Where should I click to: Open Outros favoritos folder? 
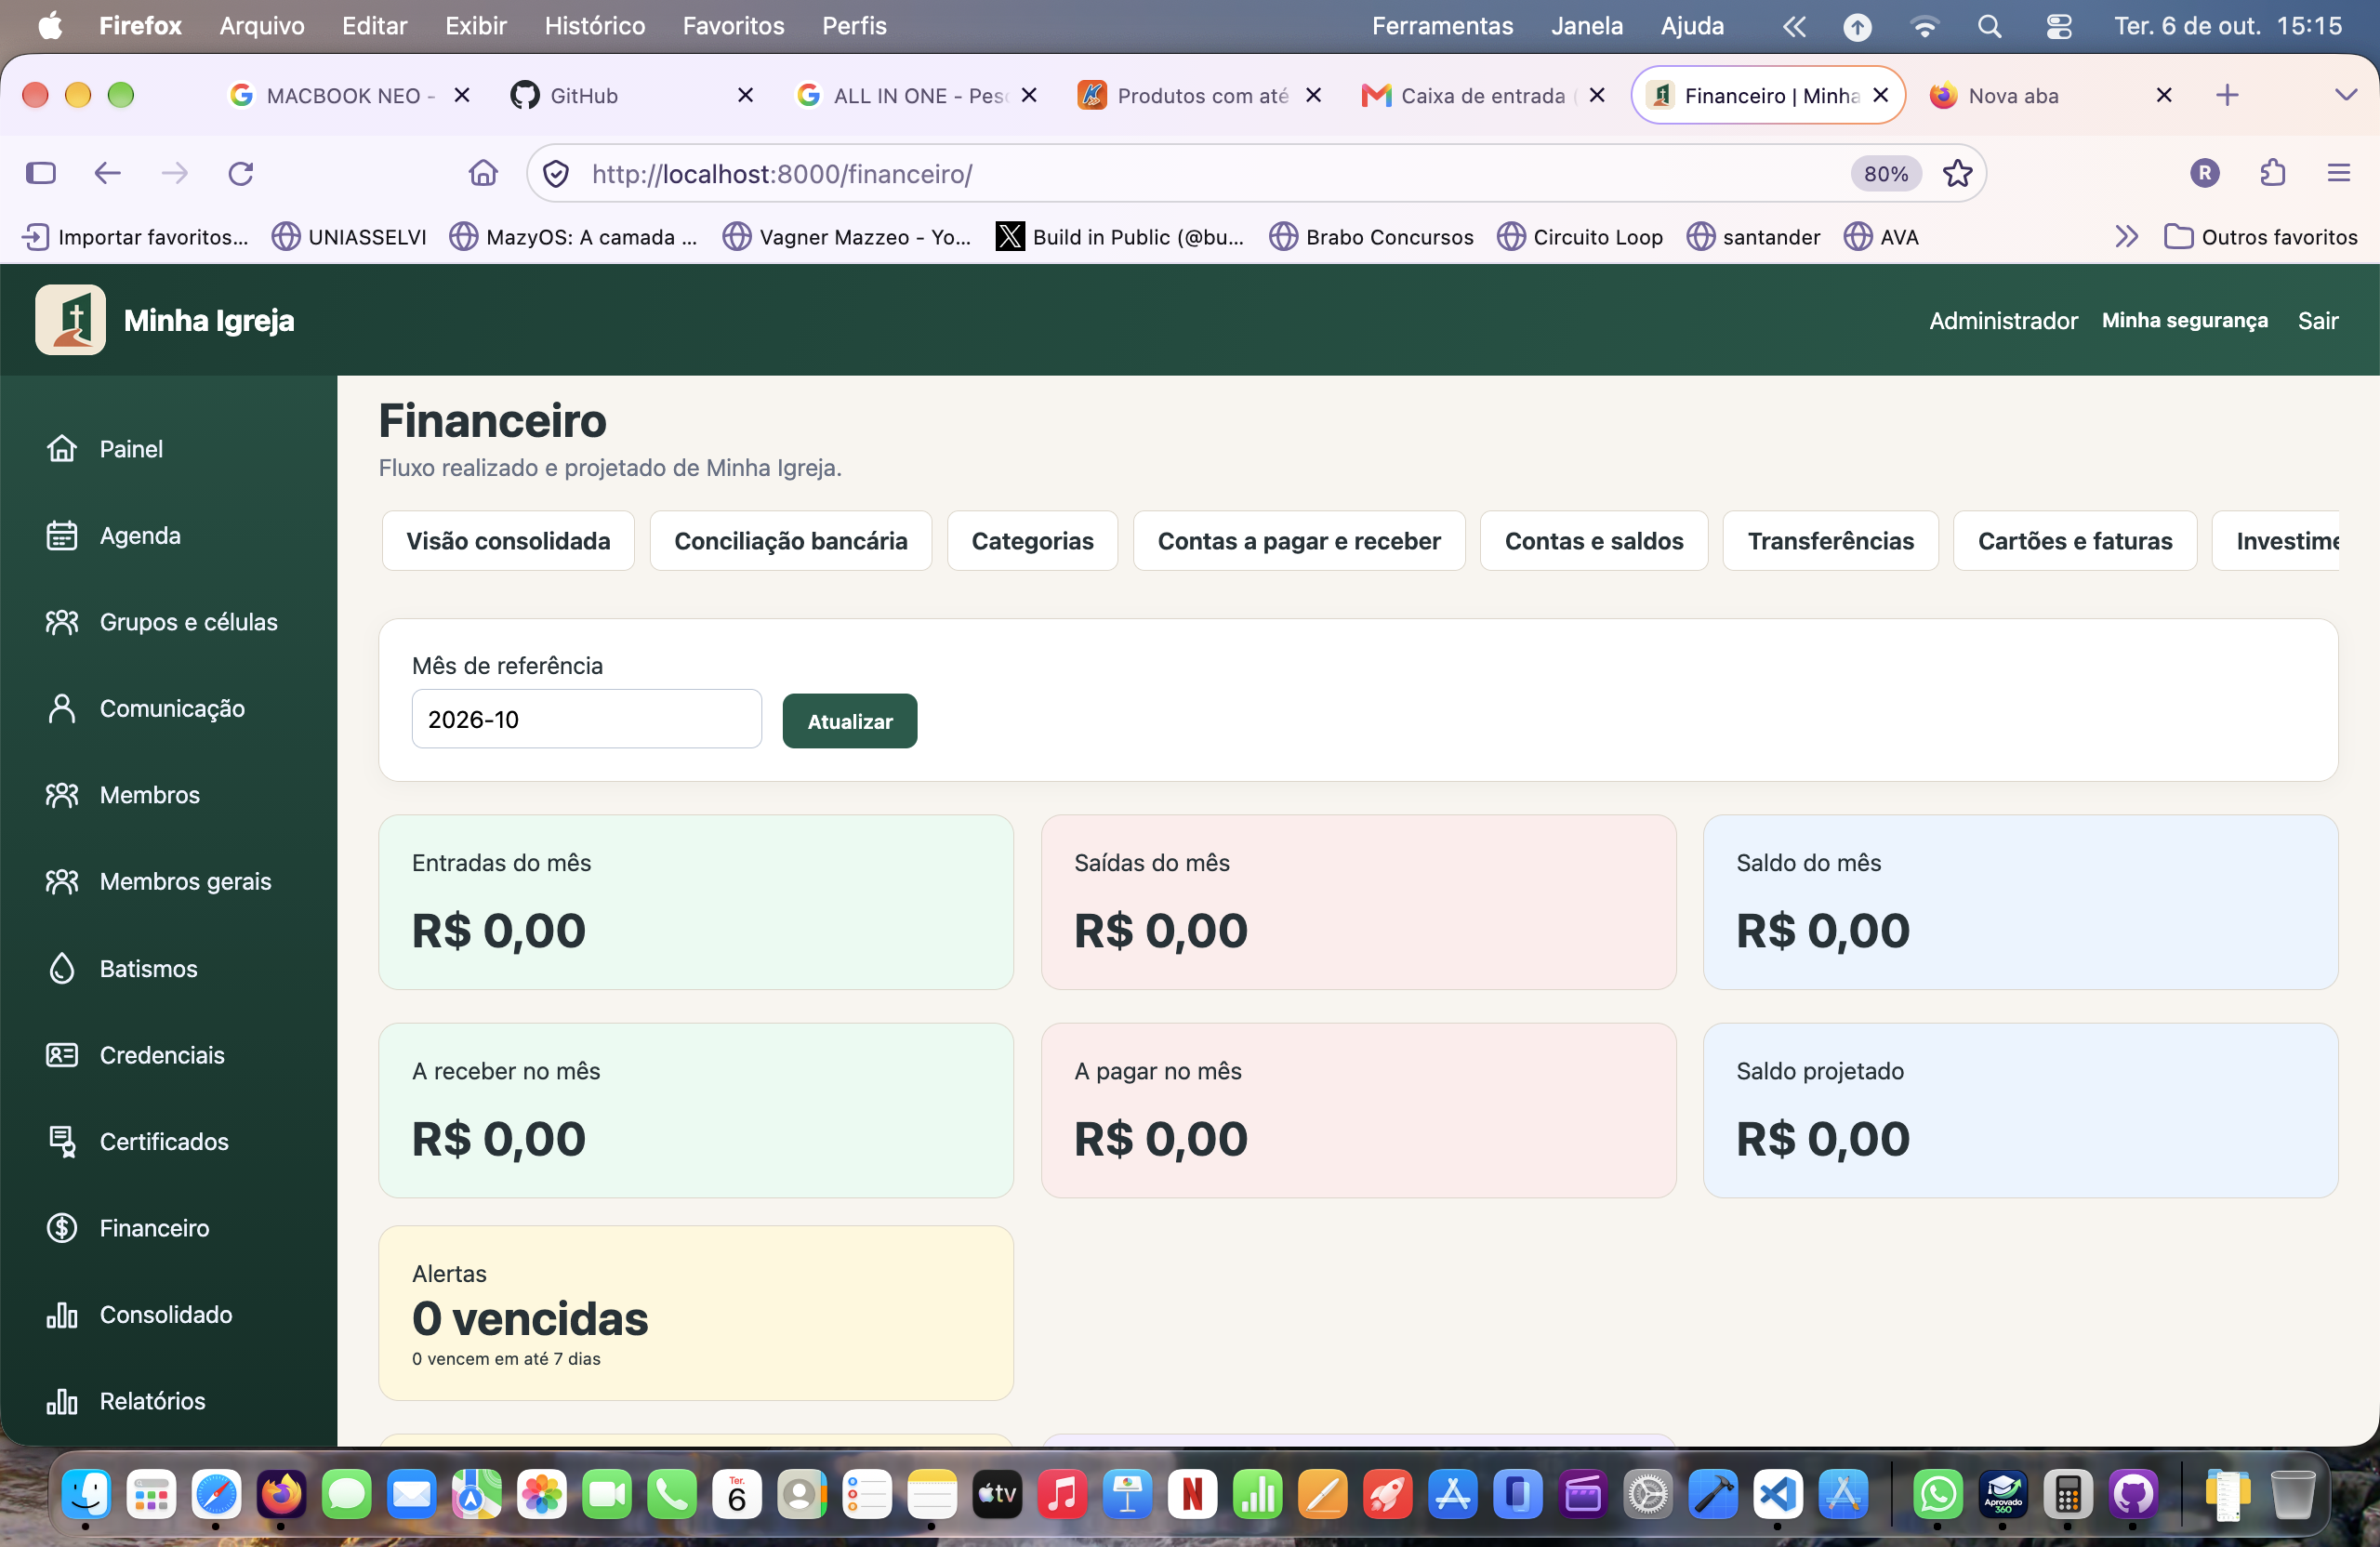pos(2260,237)
